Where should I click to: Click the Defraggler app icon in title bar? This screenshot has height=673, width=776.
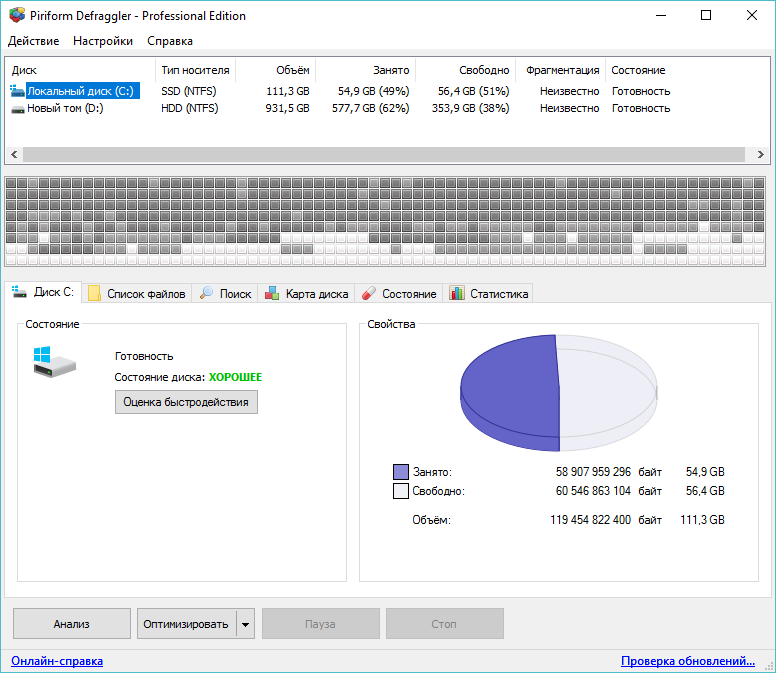(x=17, y=16)
